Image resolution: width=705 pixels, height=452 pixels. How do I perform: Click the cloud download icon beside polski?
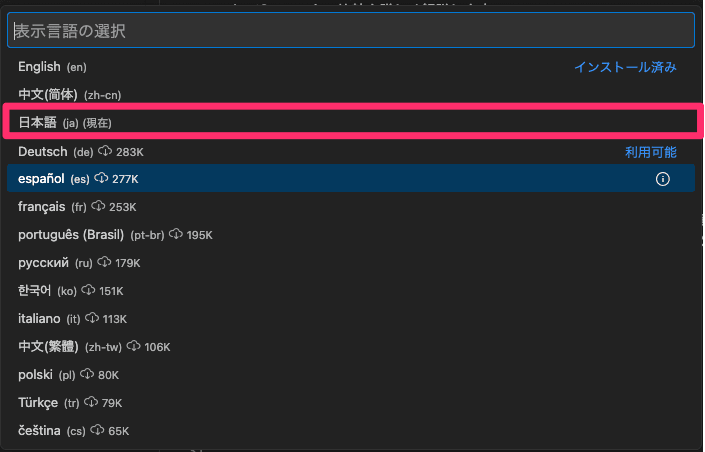[87, 374]
